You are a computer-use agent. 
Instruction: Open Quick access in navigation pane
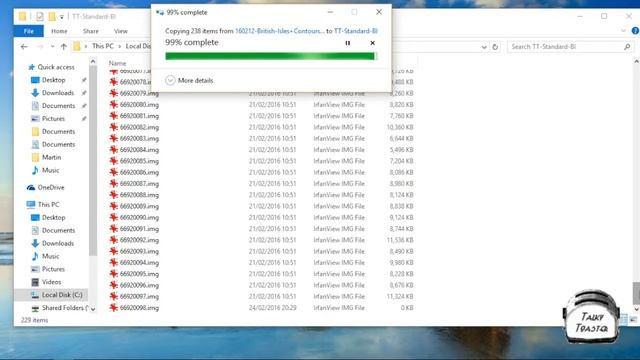click(x=56, y=67)
